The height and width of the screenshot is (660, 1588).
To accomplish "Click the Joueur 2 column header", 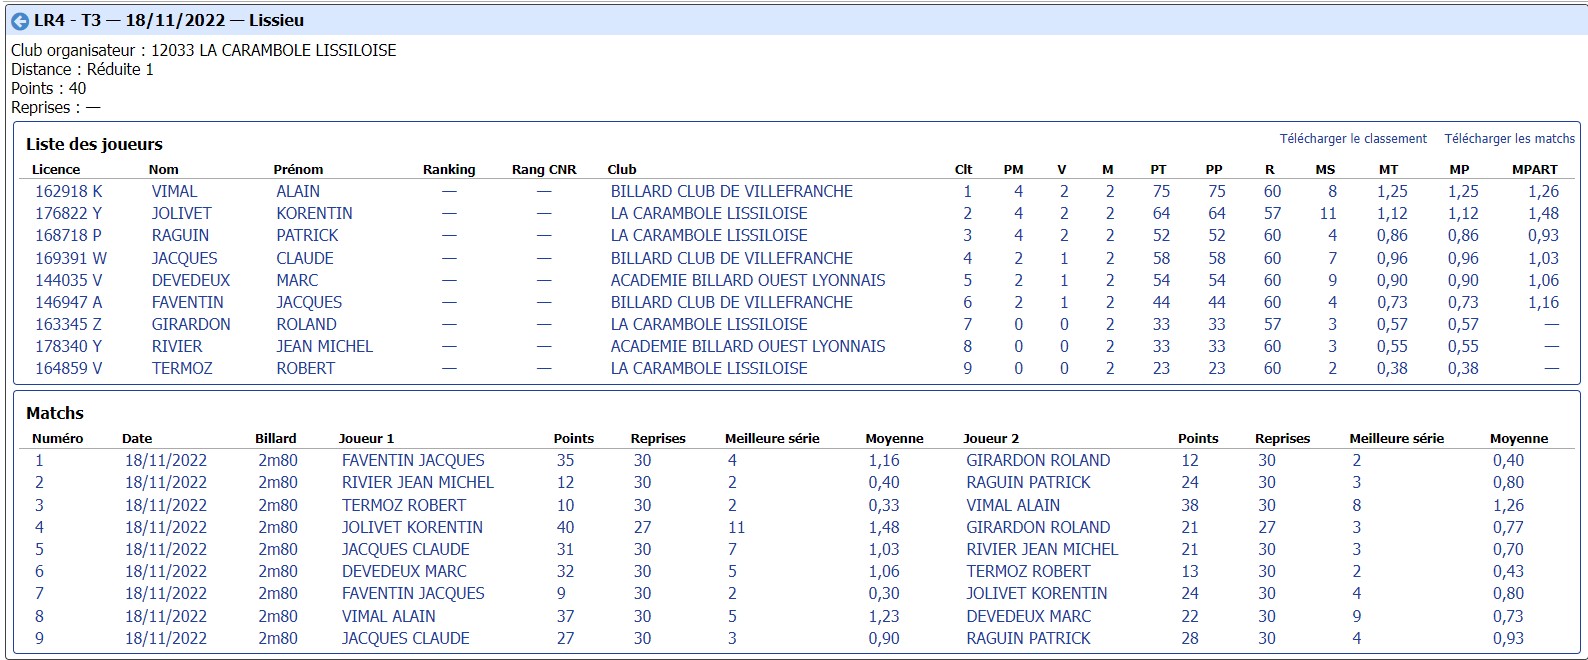I will (991, 439).
